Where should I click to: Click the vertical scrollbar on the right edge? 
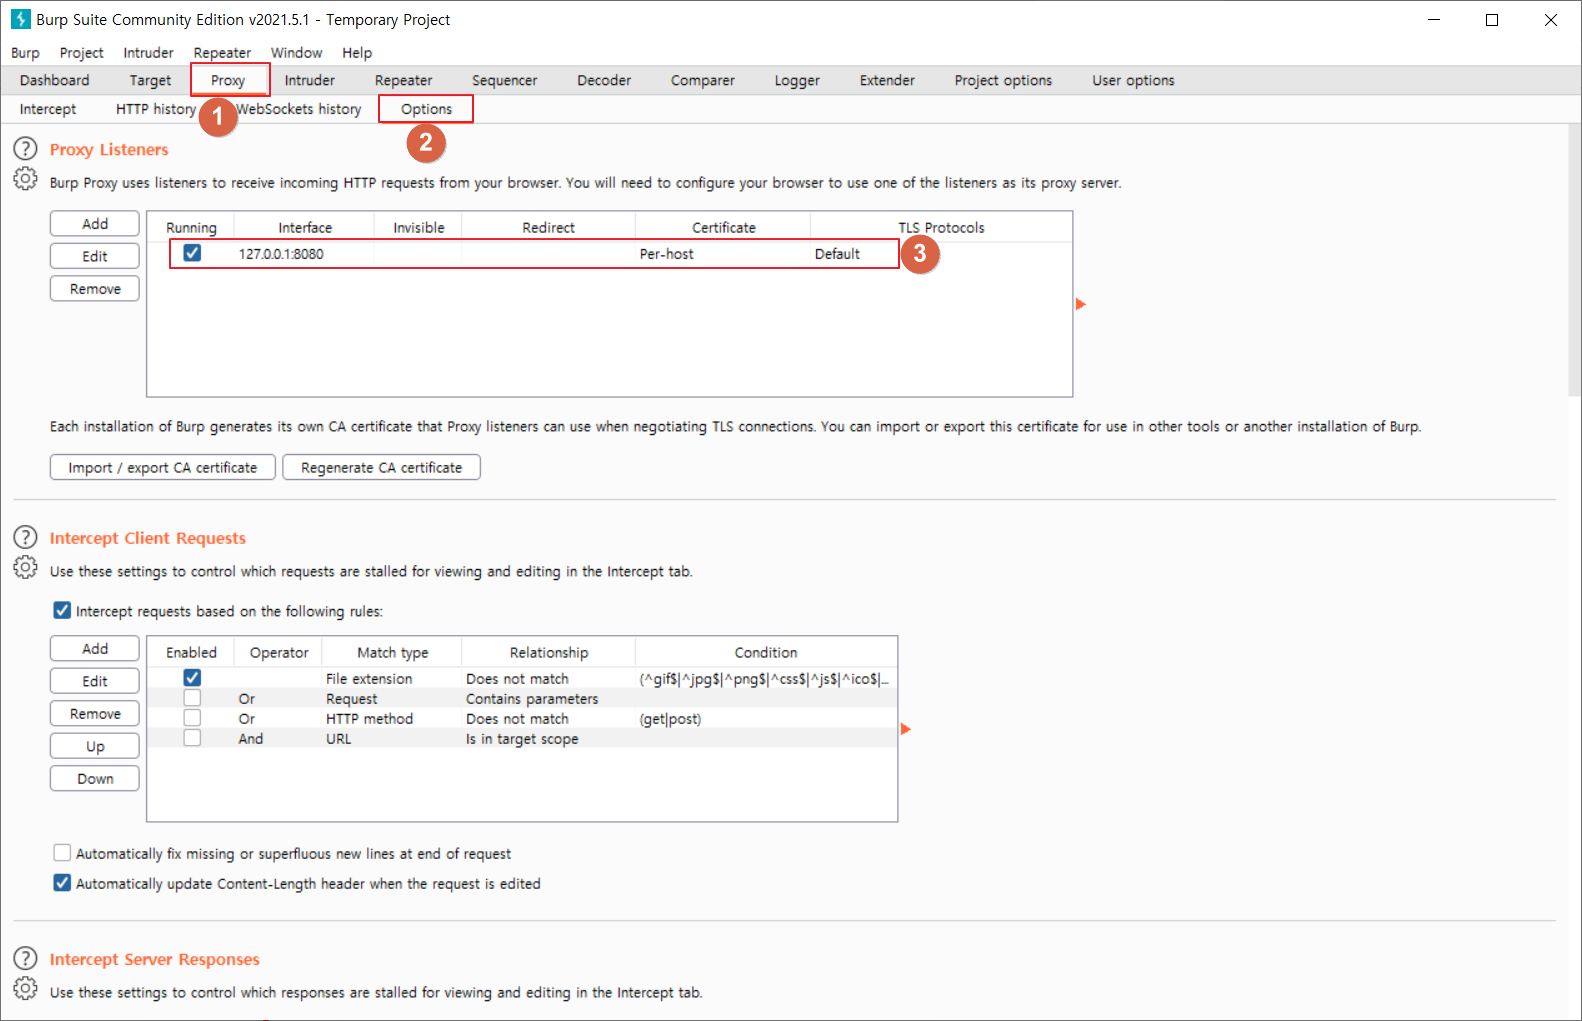pyautogui.click(x=1574, y=260)
